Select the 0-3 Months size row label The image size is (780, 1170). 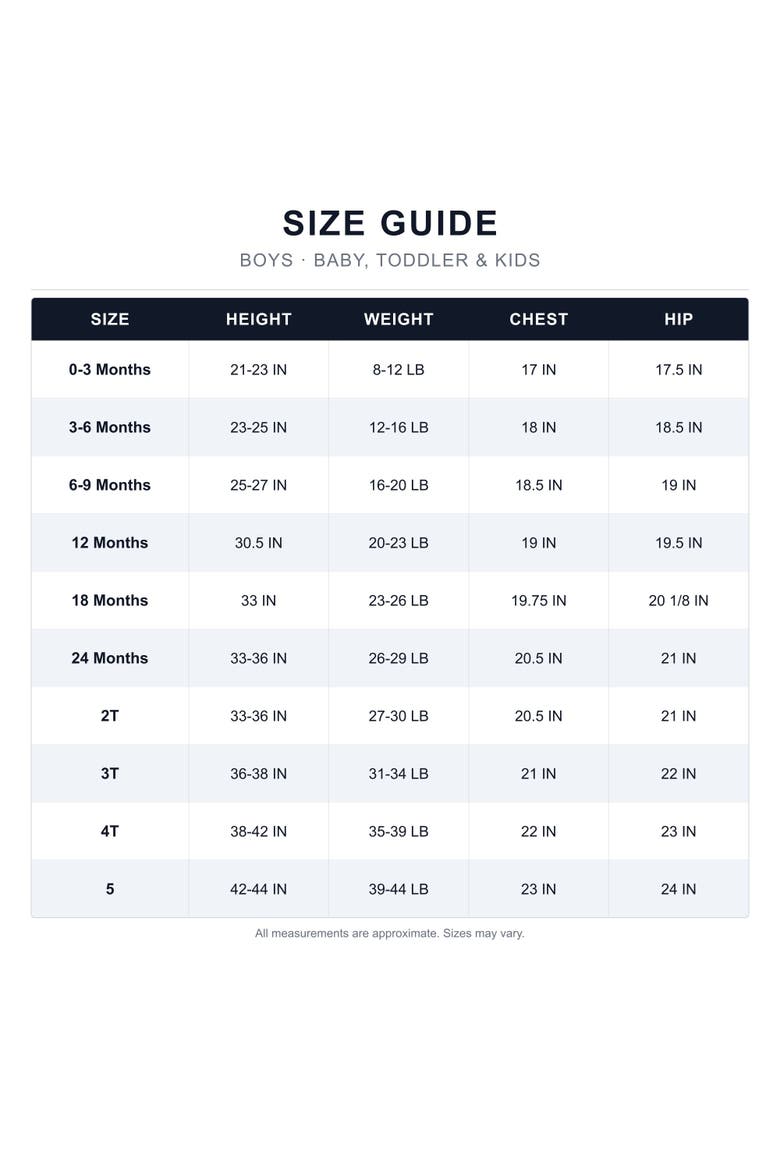[110, 369]
